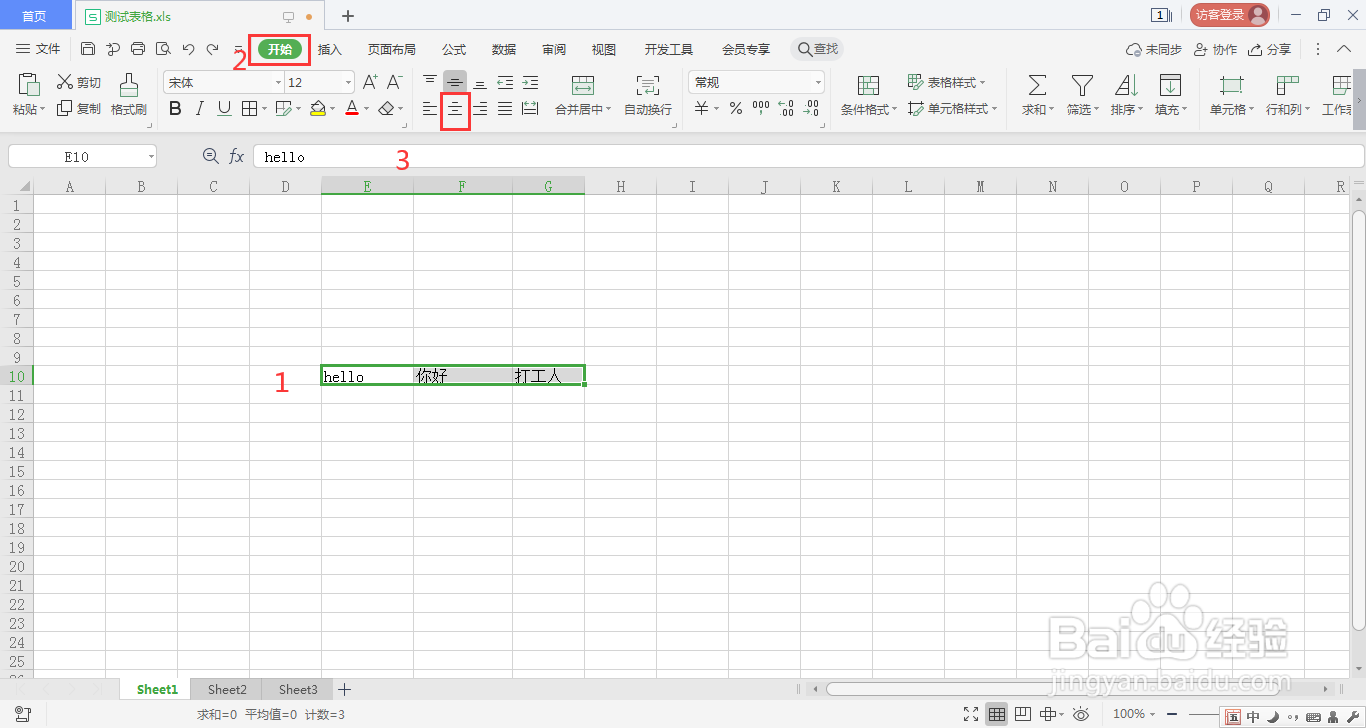
Task: Click the Paste clipboard icon
Action: (29, 85)
